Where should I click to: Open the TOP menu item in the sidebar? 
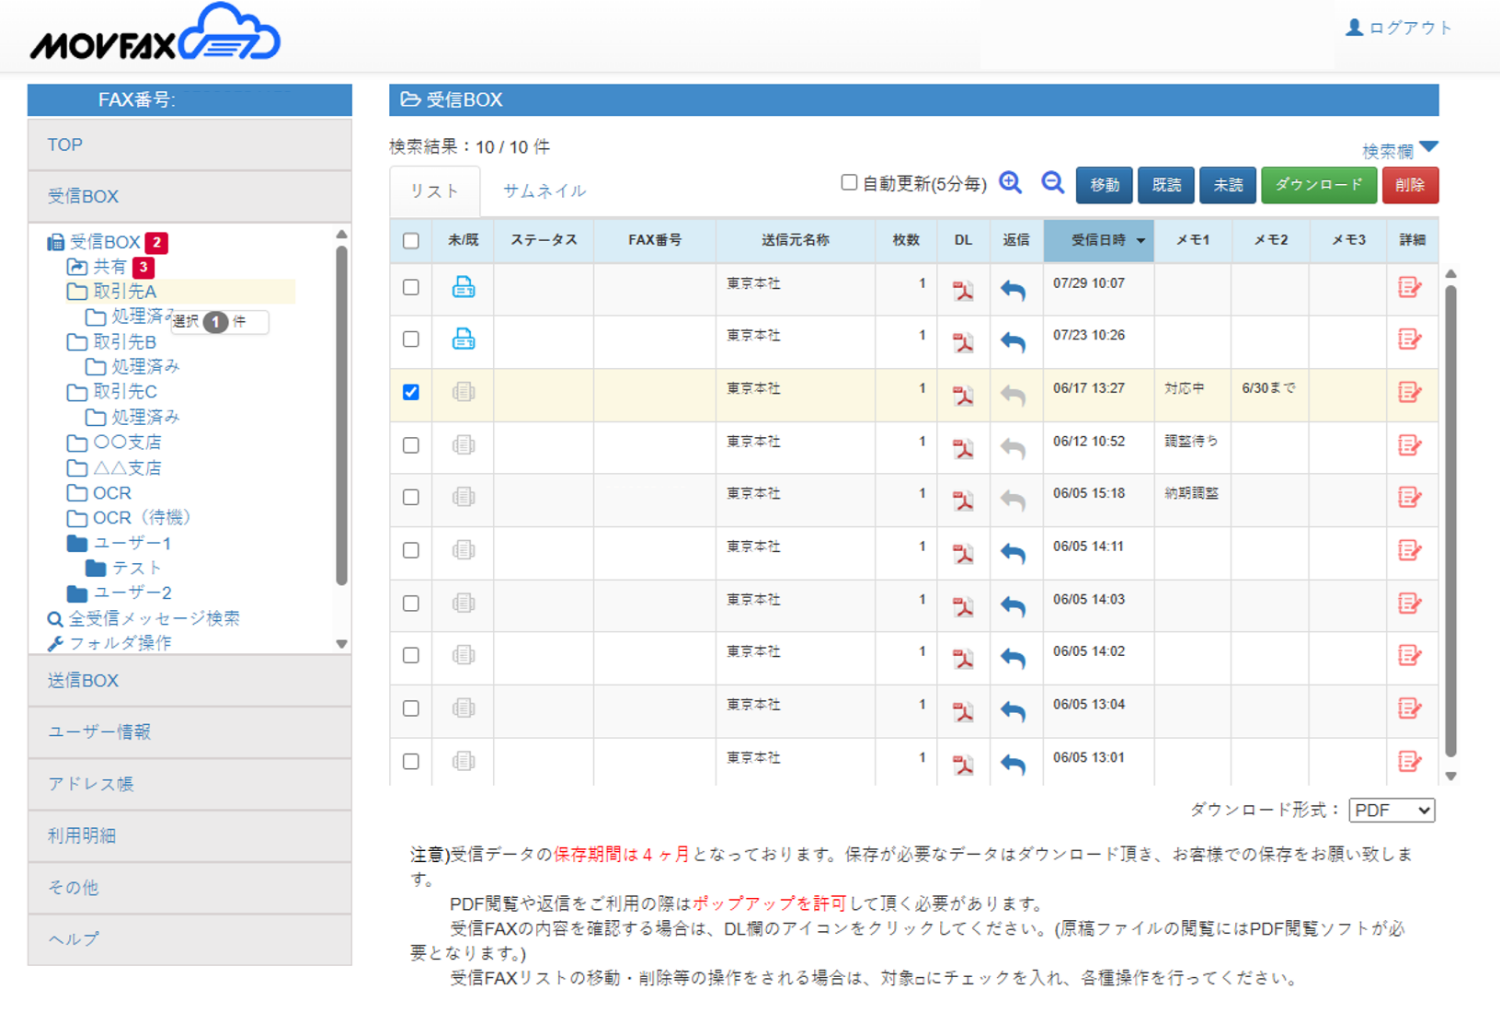click(190, 144)
